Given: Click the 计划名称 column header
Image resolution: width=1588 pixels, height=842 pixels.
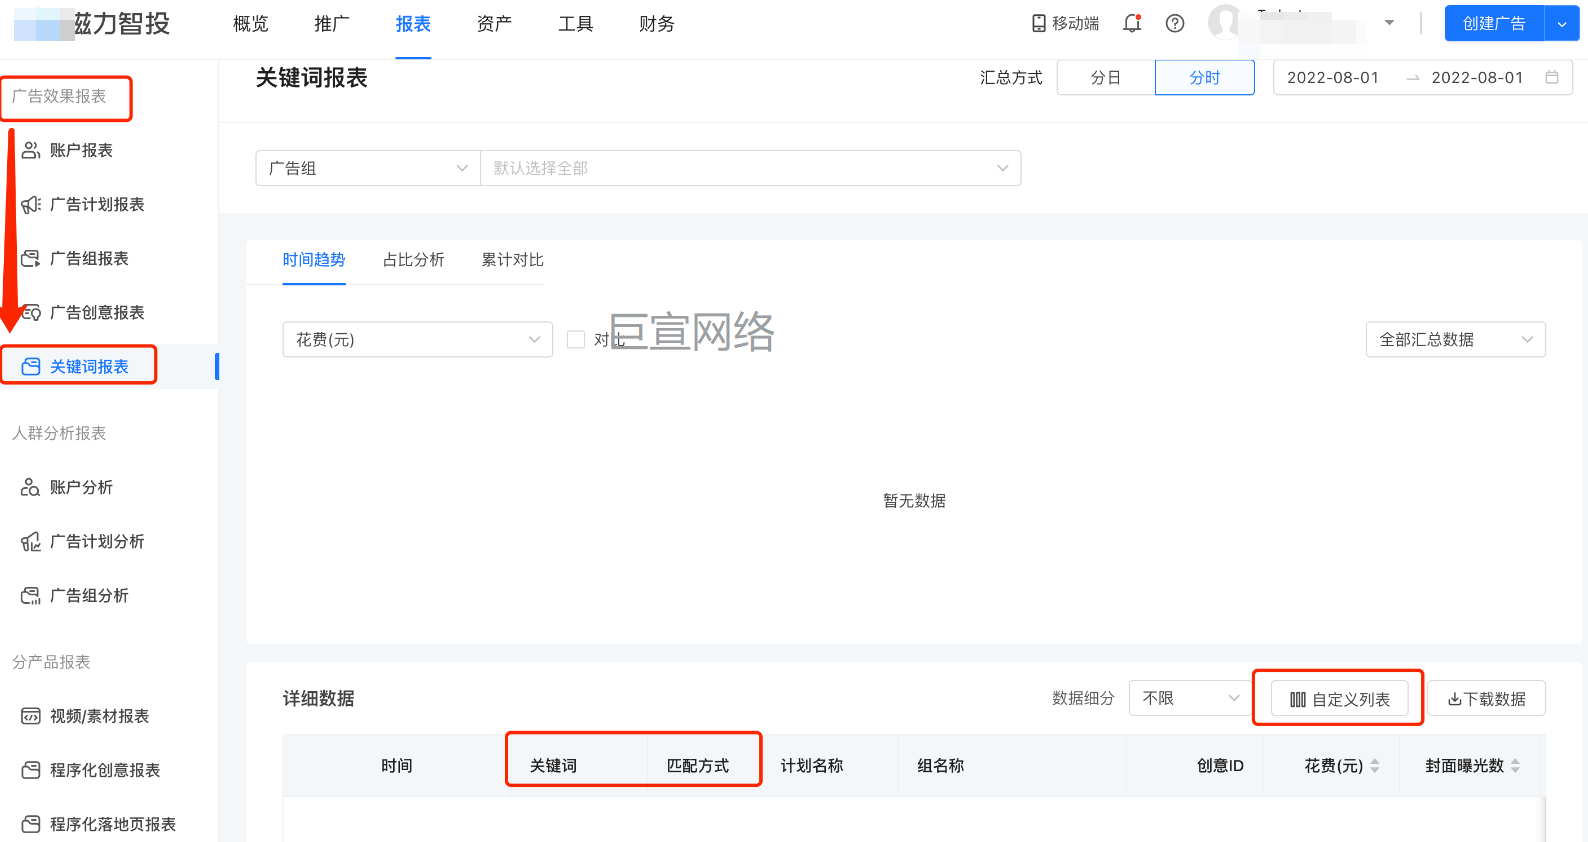Looking at the screenshot, I should [x=812, y=766].
